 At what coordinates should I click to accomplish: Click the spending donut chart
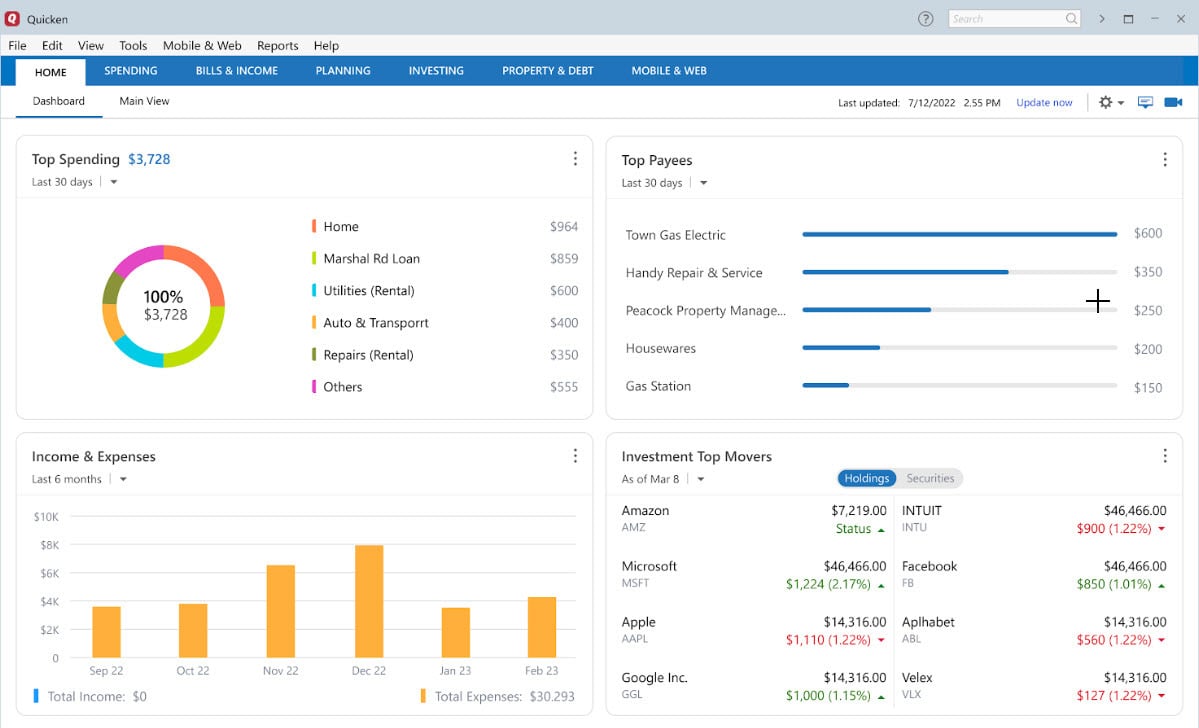164,306
